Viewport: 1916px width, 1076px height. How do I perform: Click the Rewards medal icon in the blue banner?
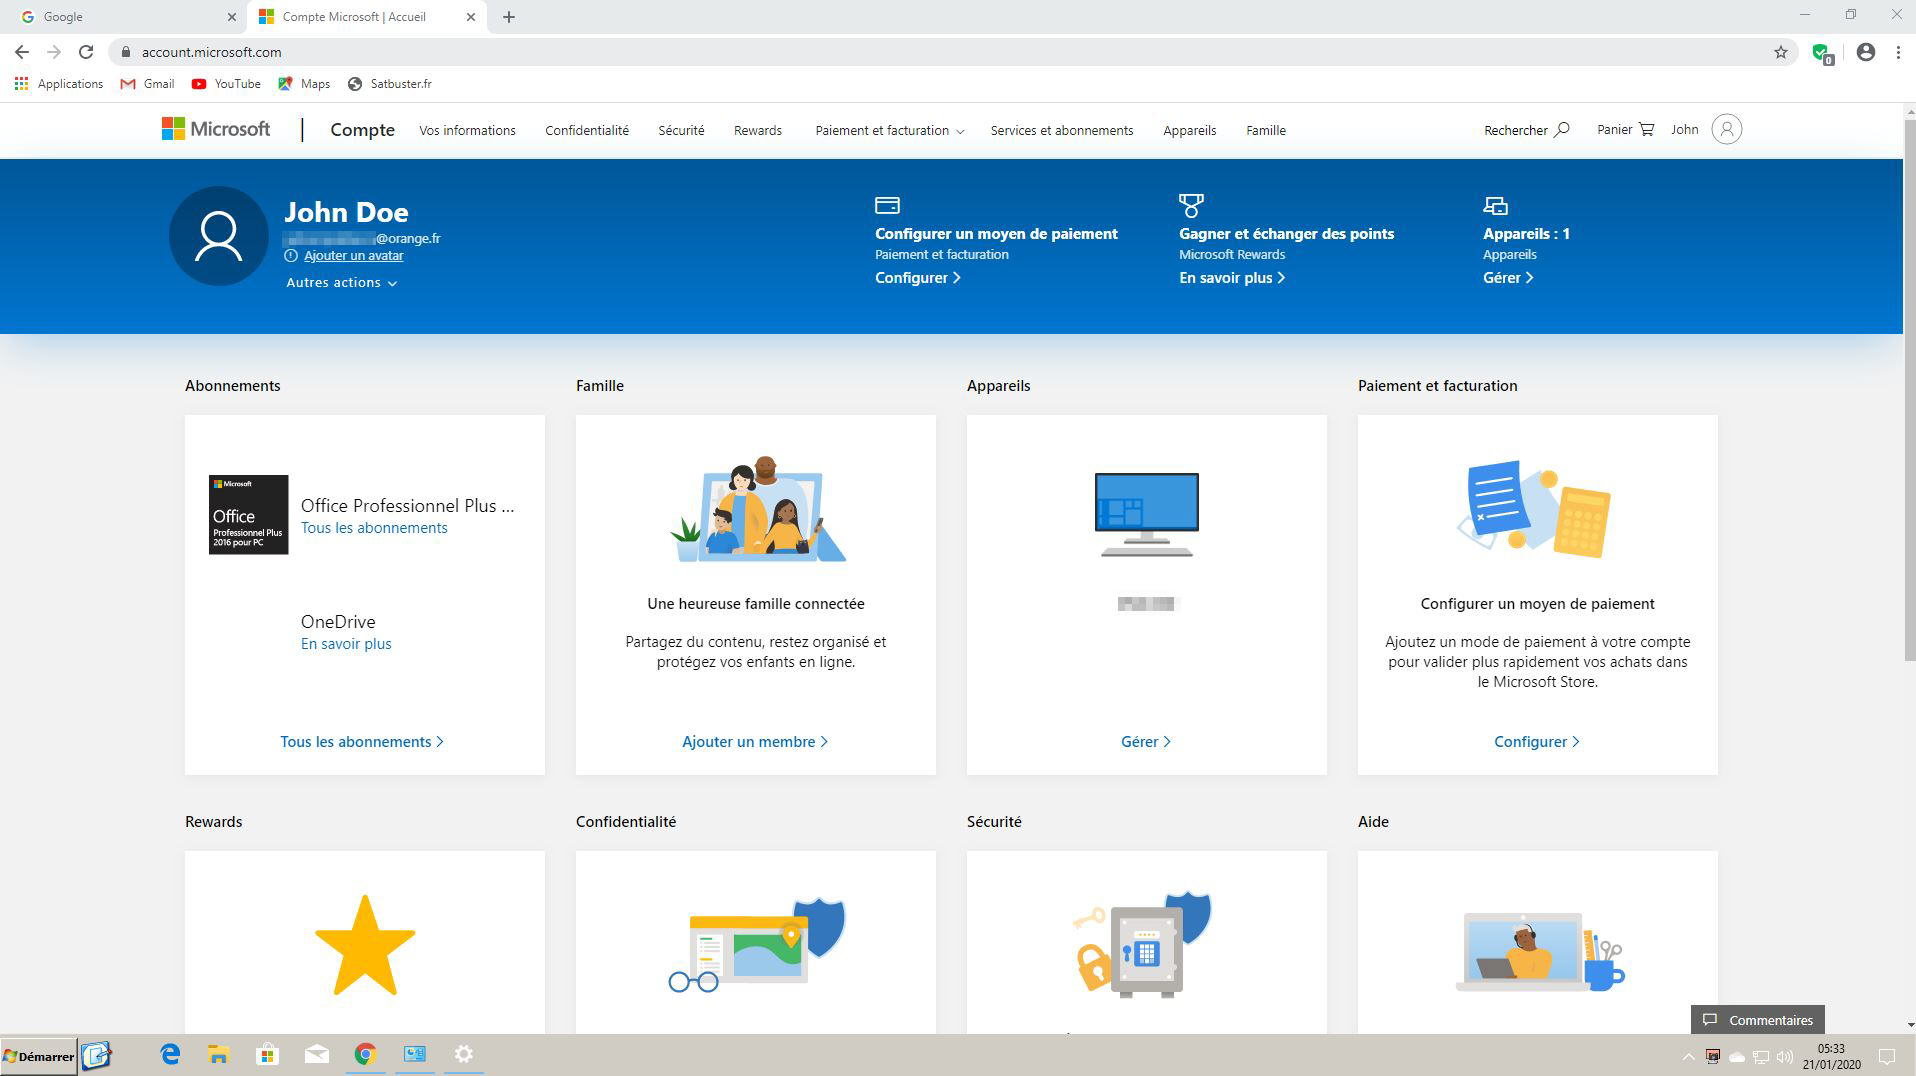click(1191, 206)
